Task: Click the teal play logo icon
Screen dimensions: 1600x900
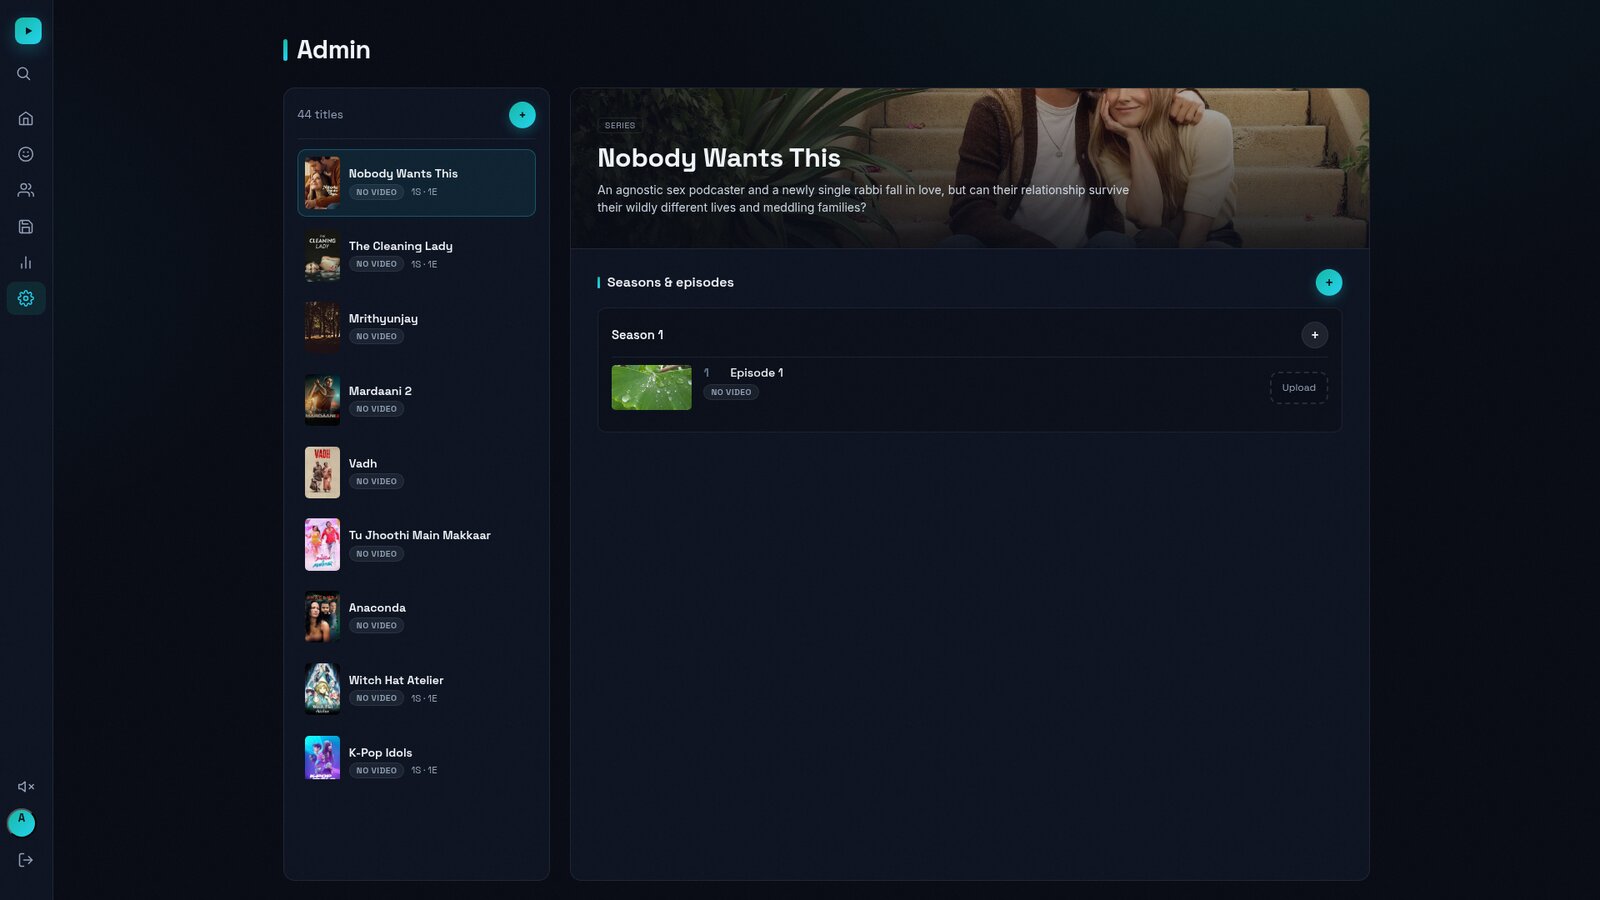Action: 27,30
